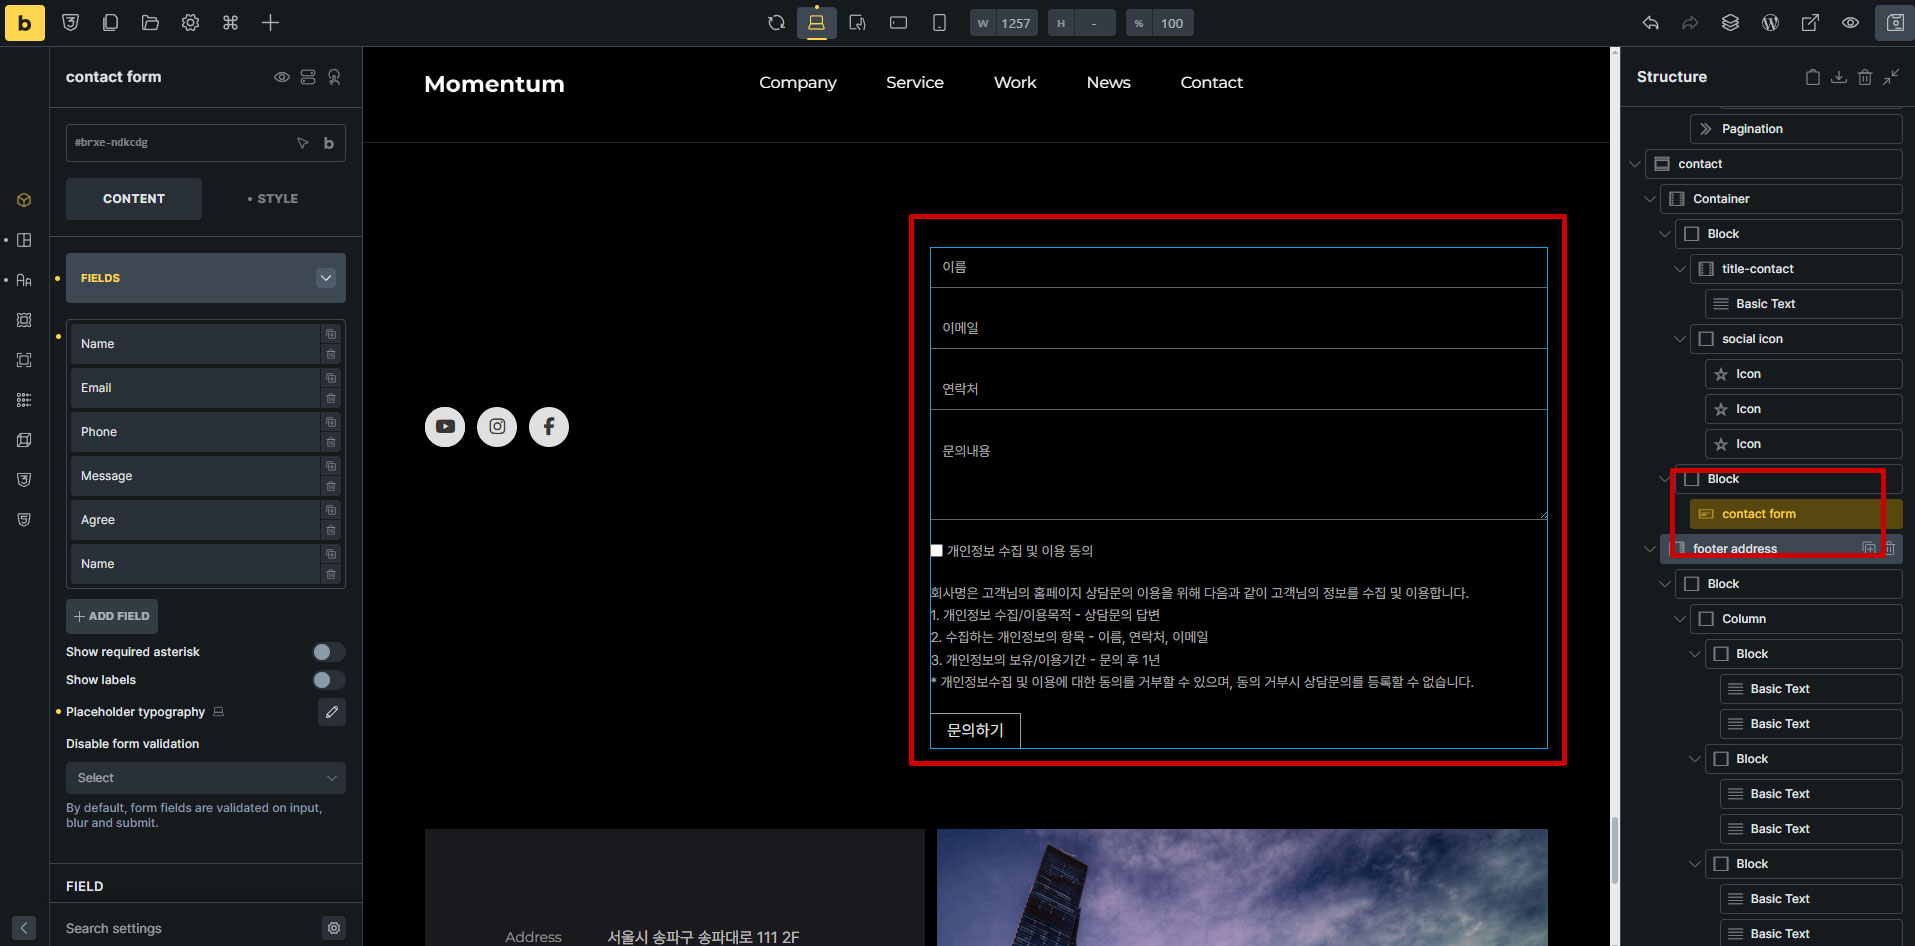
Task: Turn on the Show labels toggle
Action: point(328,680)
